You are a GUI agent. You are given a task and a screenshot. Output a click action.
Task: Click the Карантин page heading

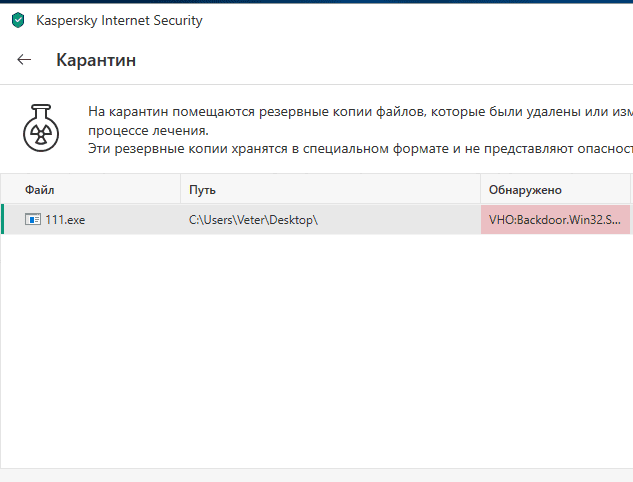[x=96, y=60]
